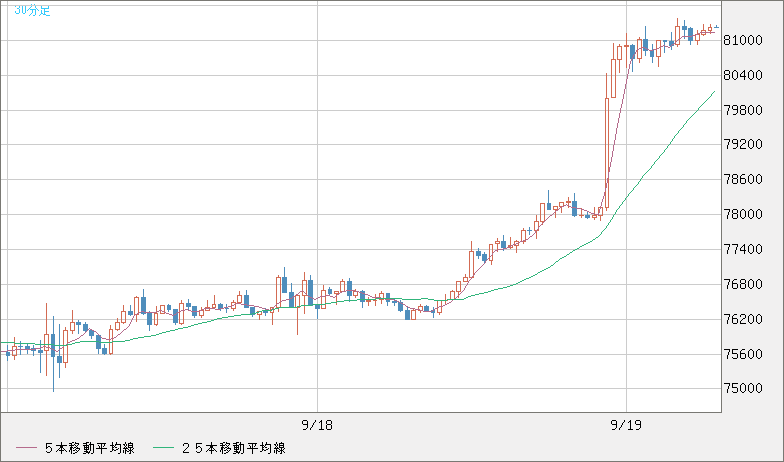Click the 79200 price axis label
This screenshot has height=462, width=784.
[743, 144]
